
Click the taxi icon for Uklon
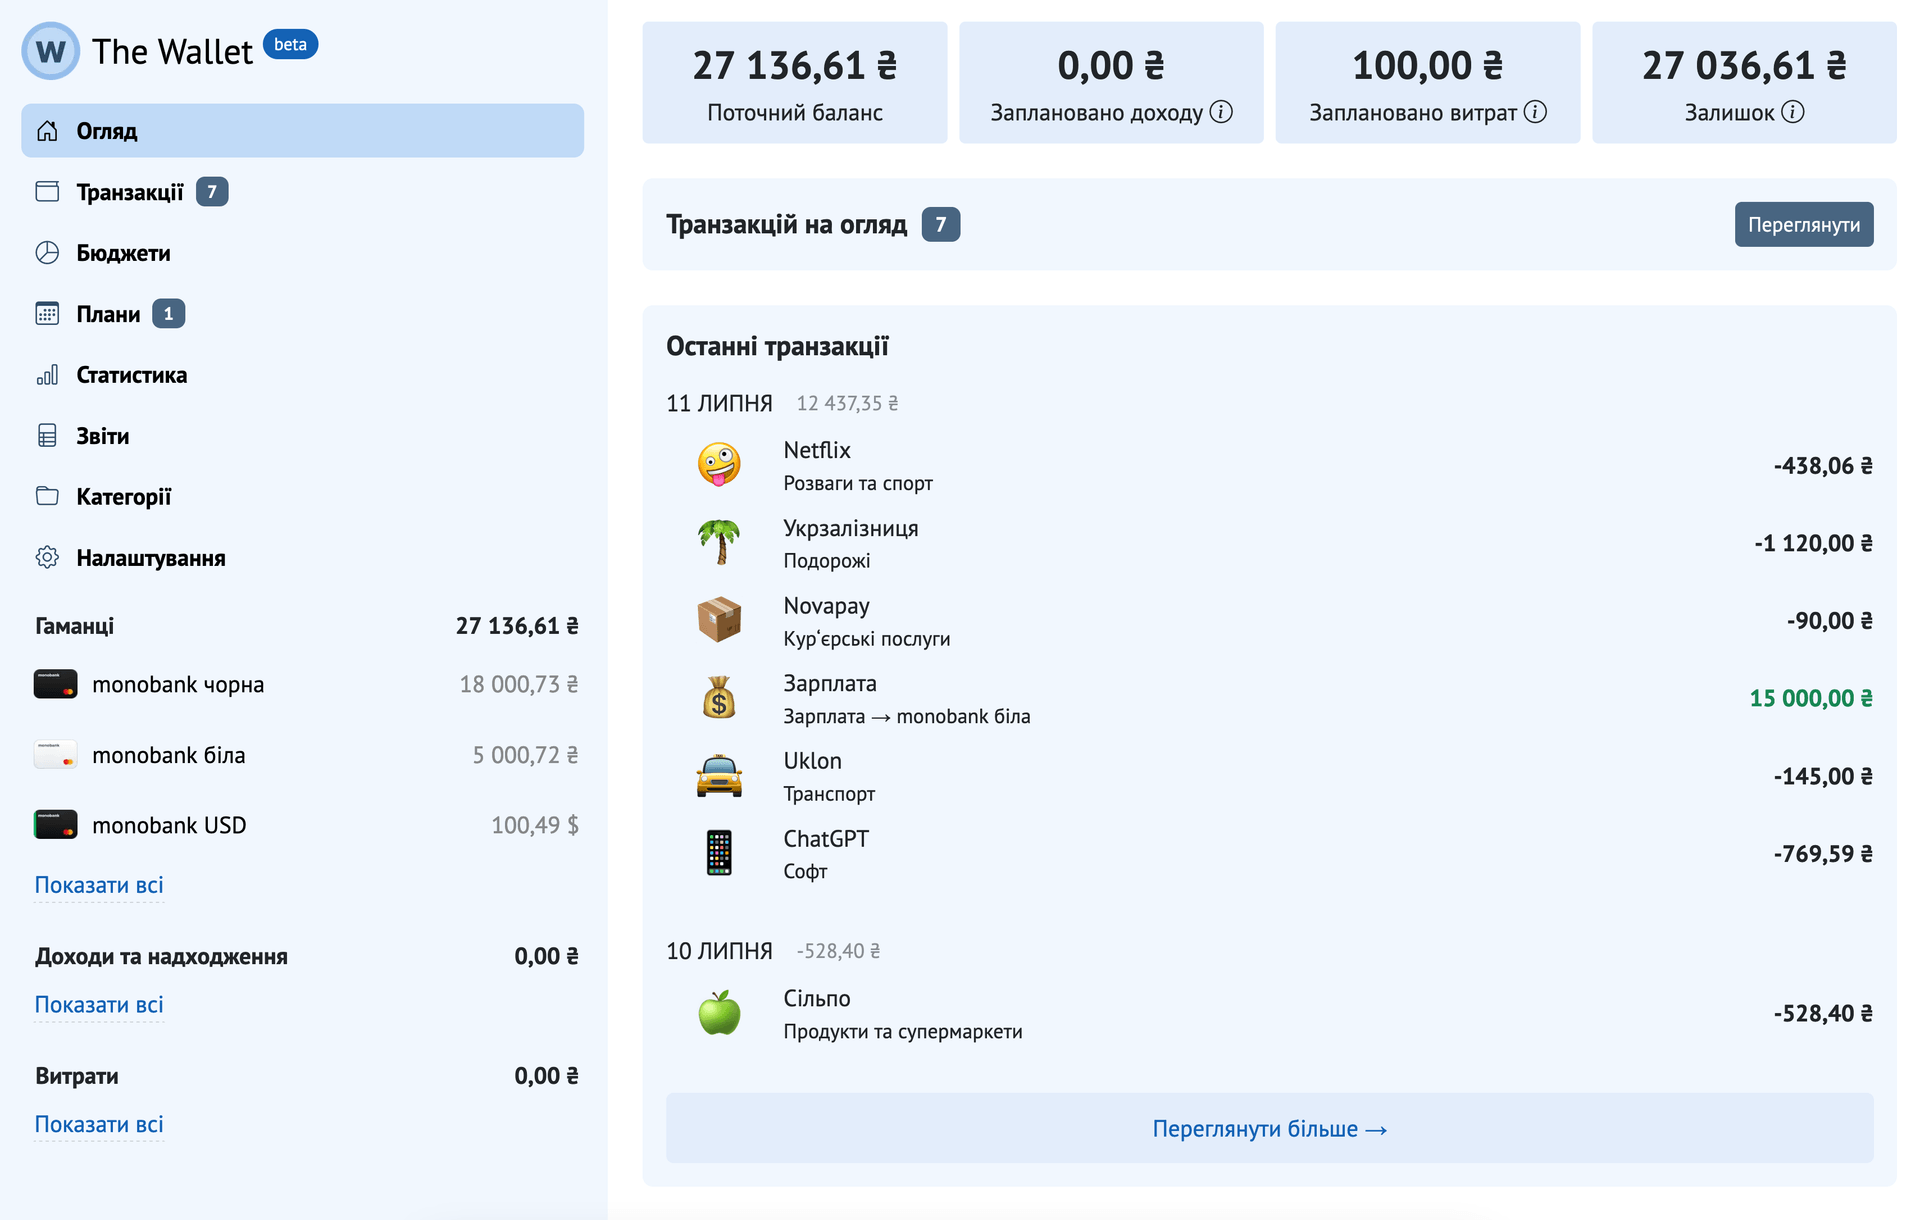point(719,776)
